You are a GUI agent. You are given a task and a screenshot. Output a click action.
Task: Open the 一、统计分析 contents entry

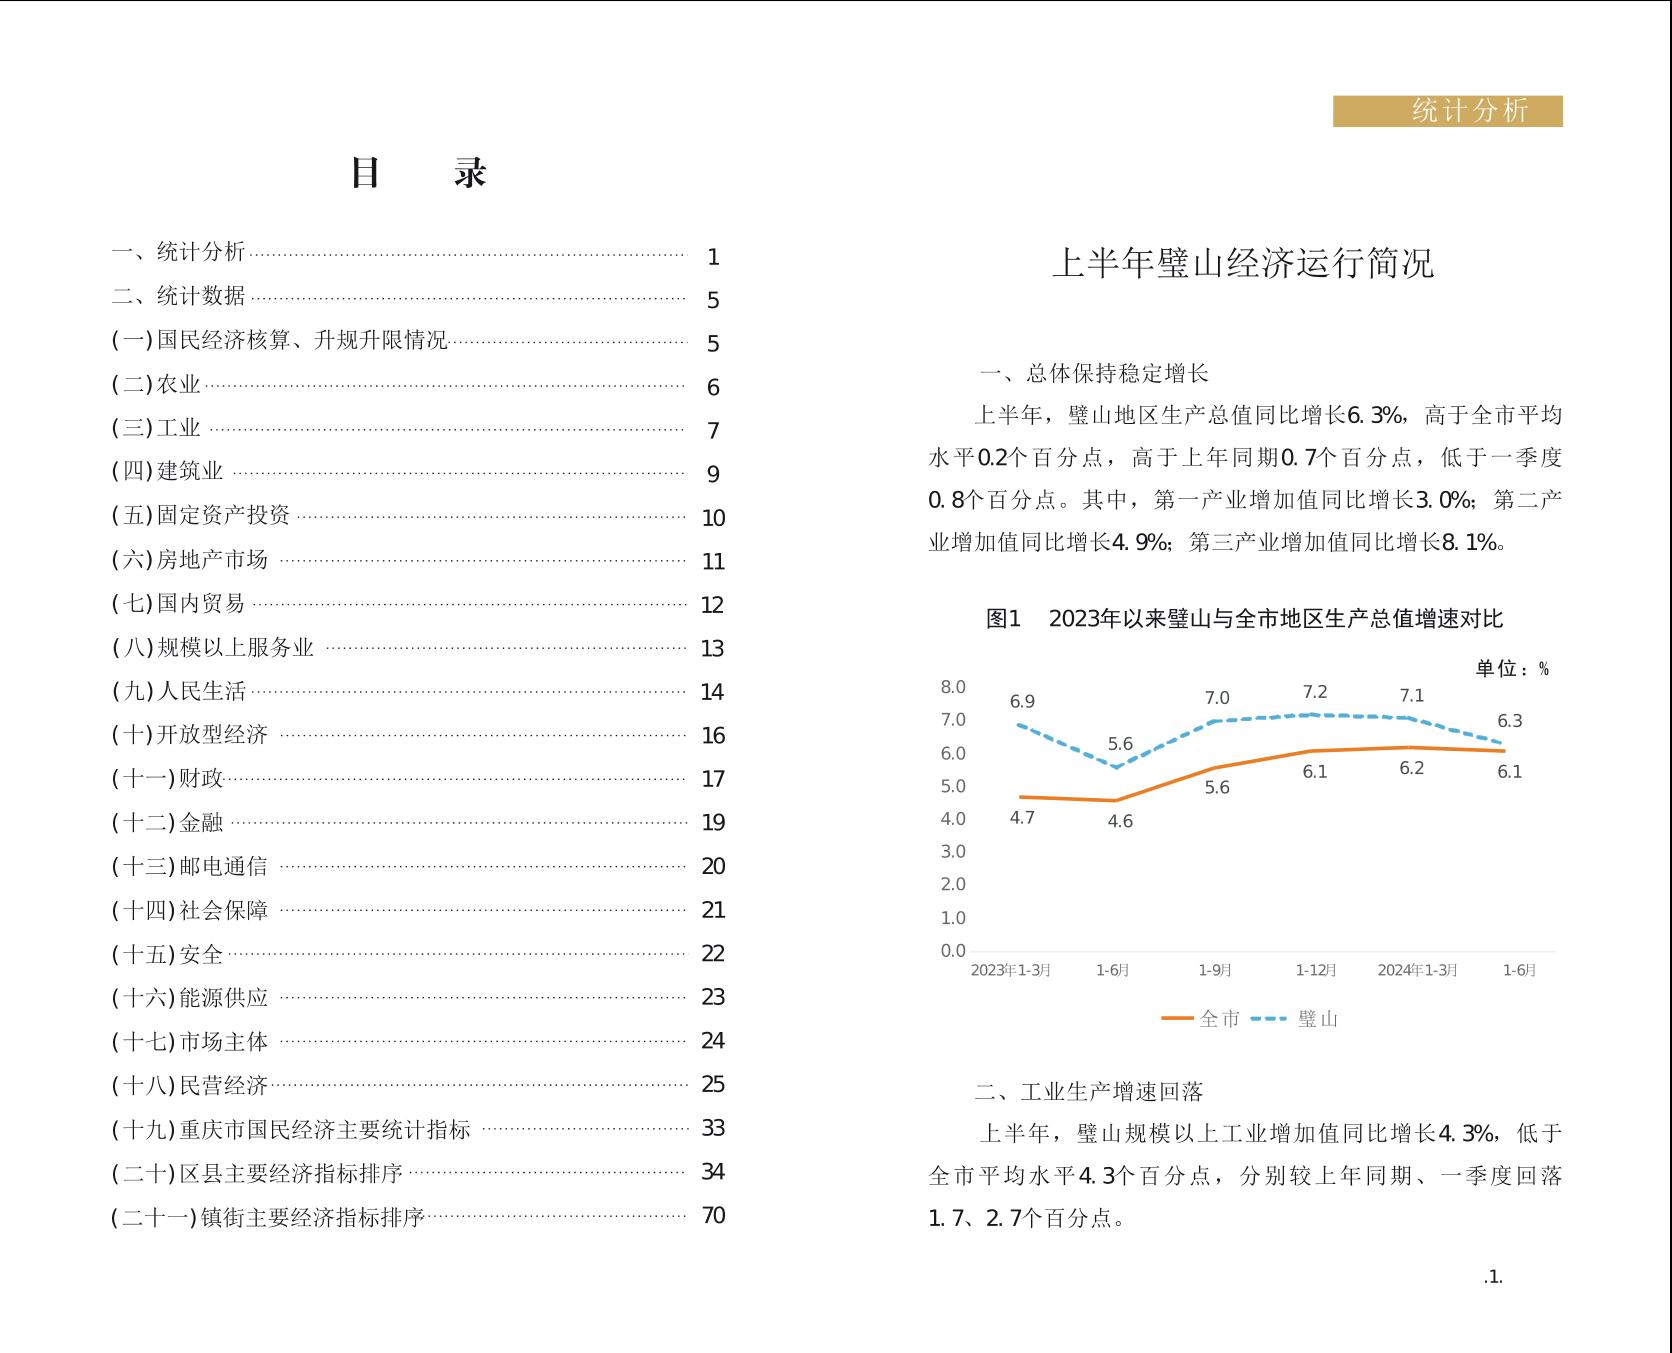click(x=416, y=253)
